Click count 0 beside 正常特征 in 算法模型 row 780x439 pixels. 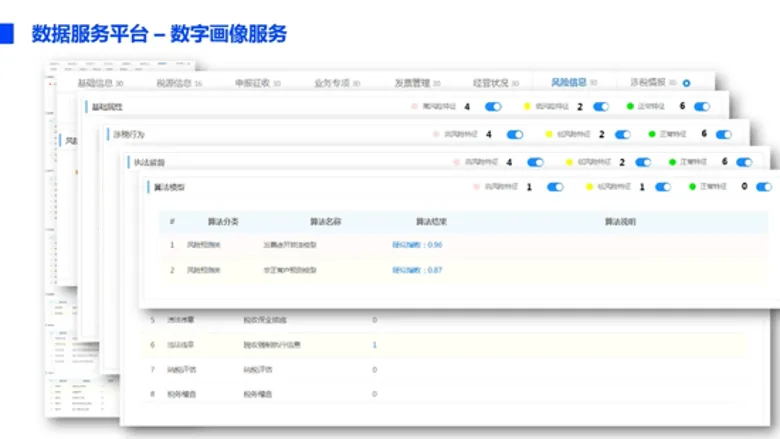744,186
